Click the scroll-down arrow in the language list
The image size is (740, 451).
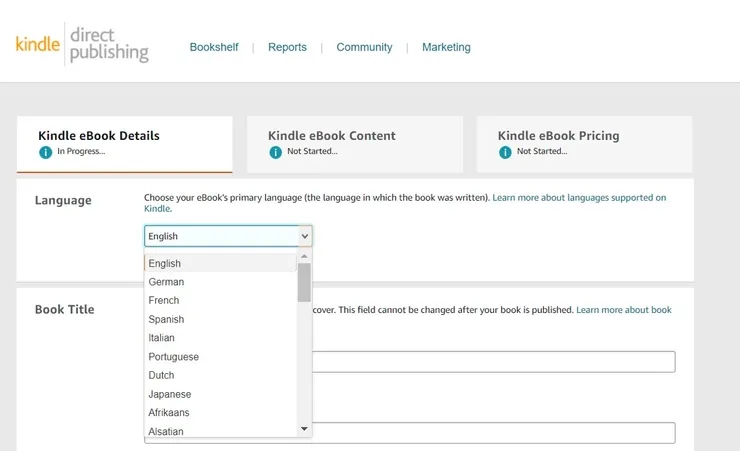(x=304, y=428)
